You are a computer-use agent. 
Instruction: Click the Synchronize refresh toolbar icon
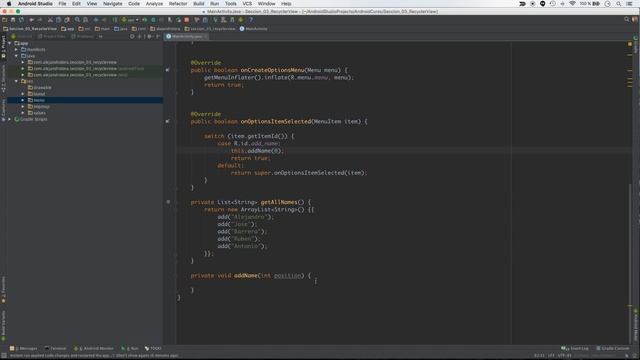[x=22, y=20]
